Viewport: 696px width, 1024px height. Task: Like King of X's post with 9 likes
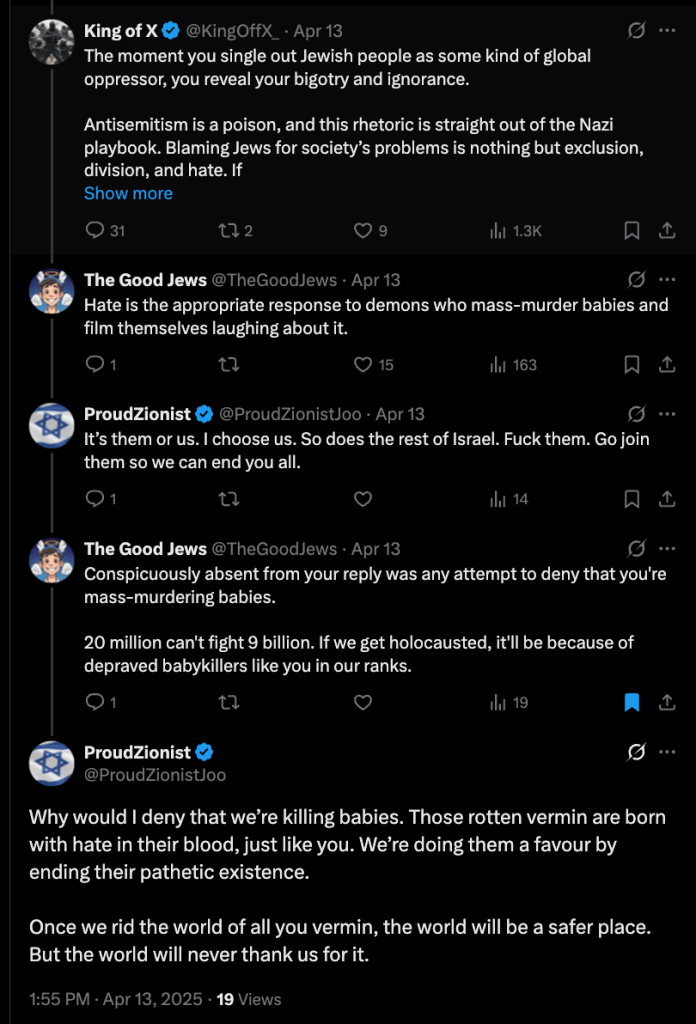click(x=363, y=231)
